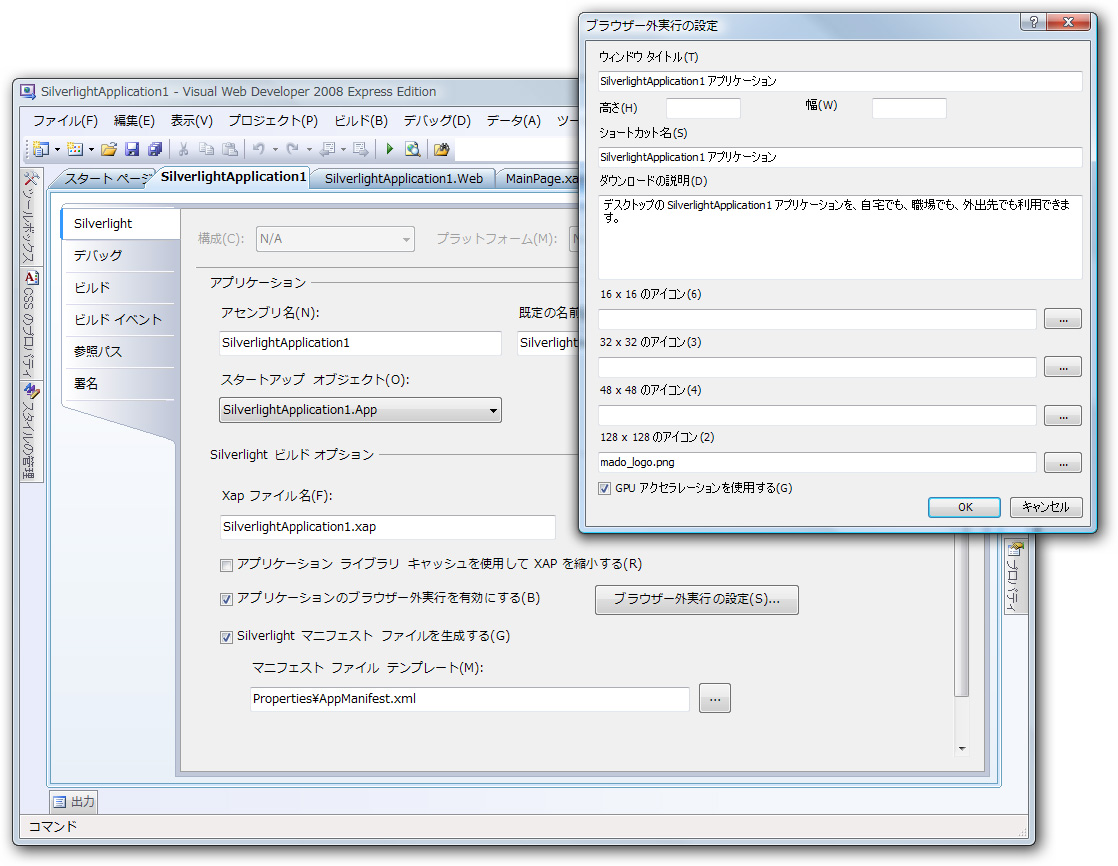Click the Paste toolbar icon
1118x866 pixels.
click(229, 148)
